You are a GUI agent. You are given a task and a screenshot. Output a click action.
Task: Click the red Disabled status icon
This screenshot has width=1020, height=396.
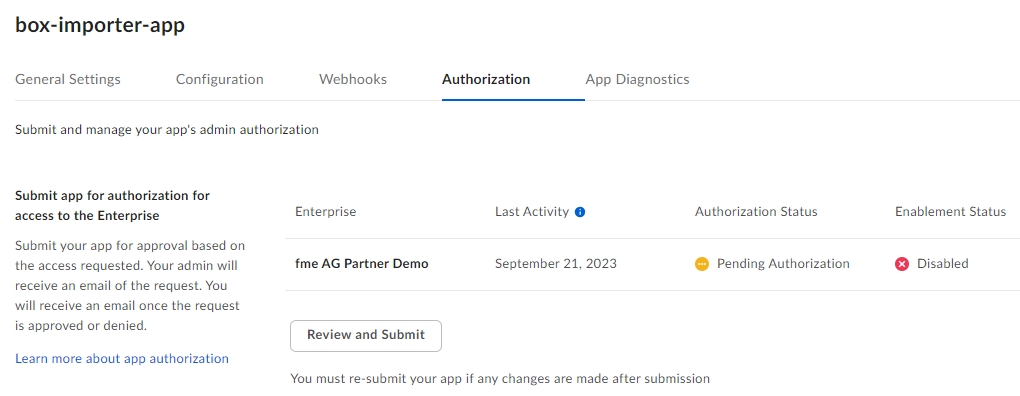[902, 264]
